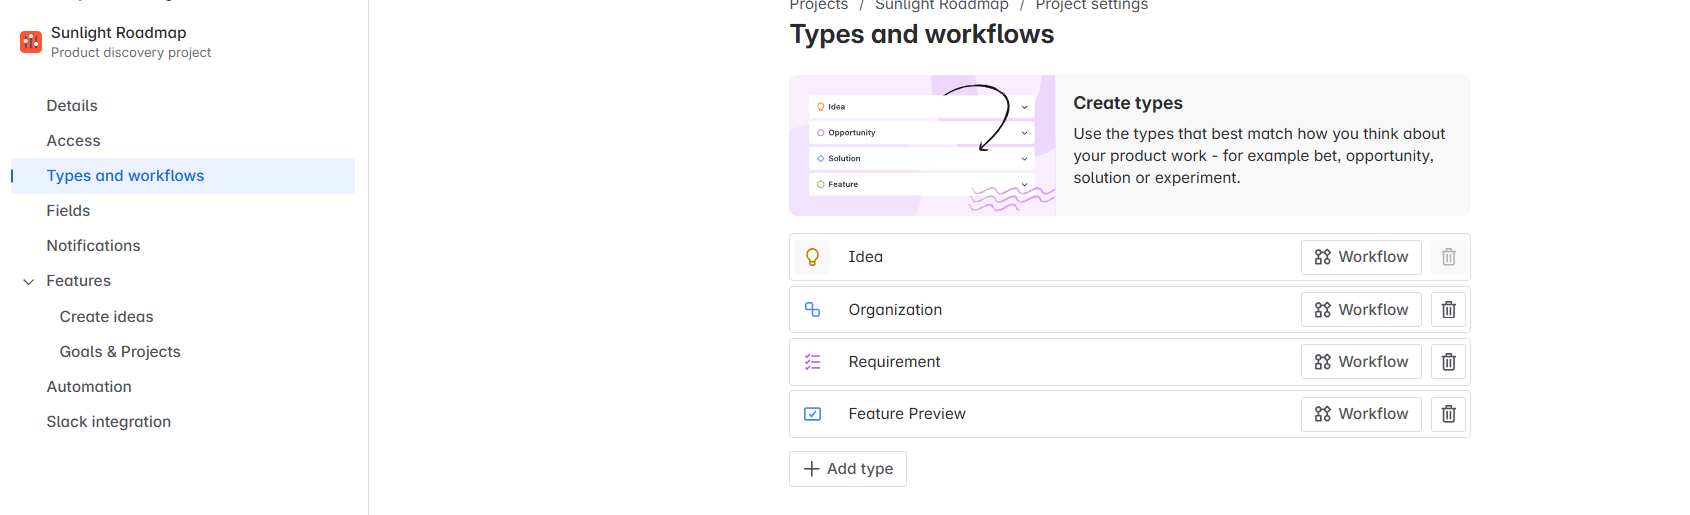The width and height of the screenshot is (1690, 515).
Task: Delete the Organization type via trash icon
Action: pyautogui.click(x=1448, y=310)
